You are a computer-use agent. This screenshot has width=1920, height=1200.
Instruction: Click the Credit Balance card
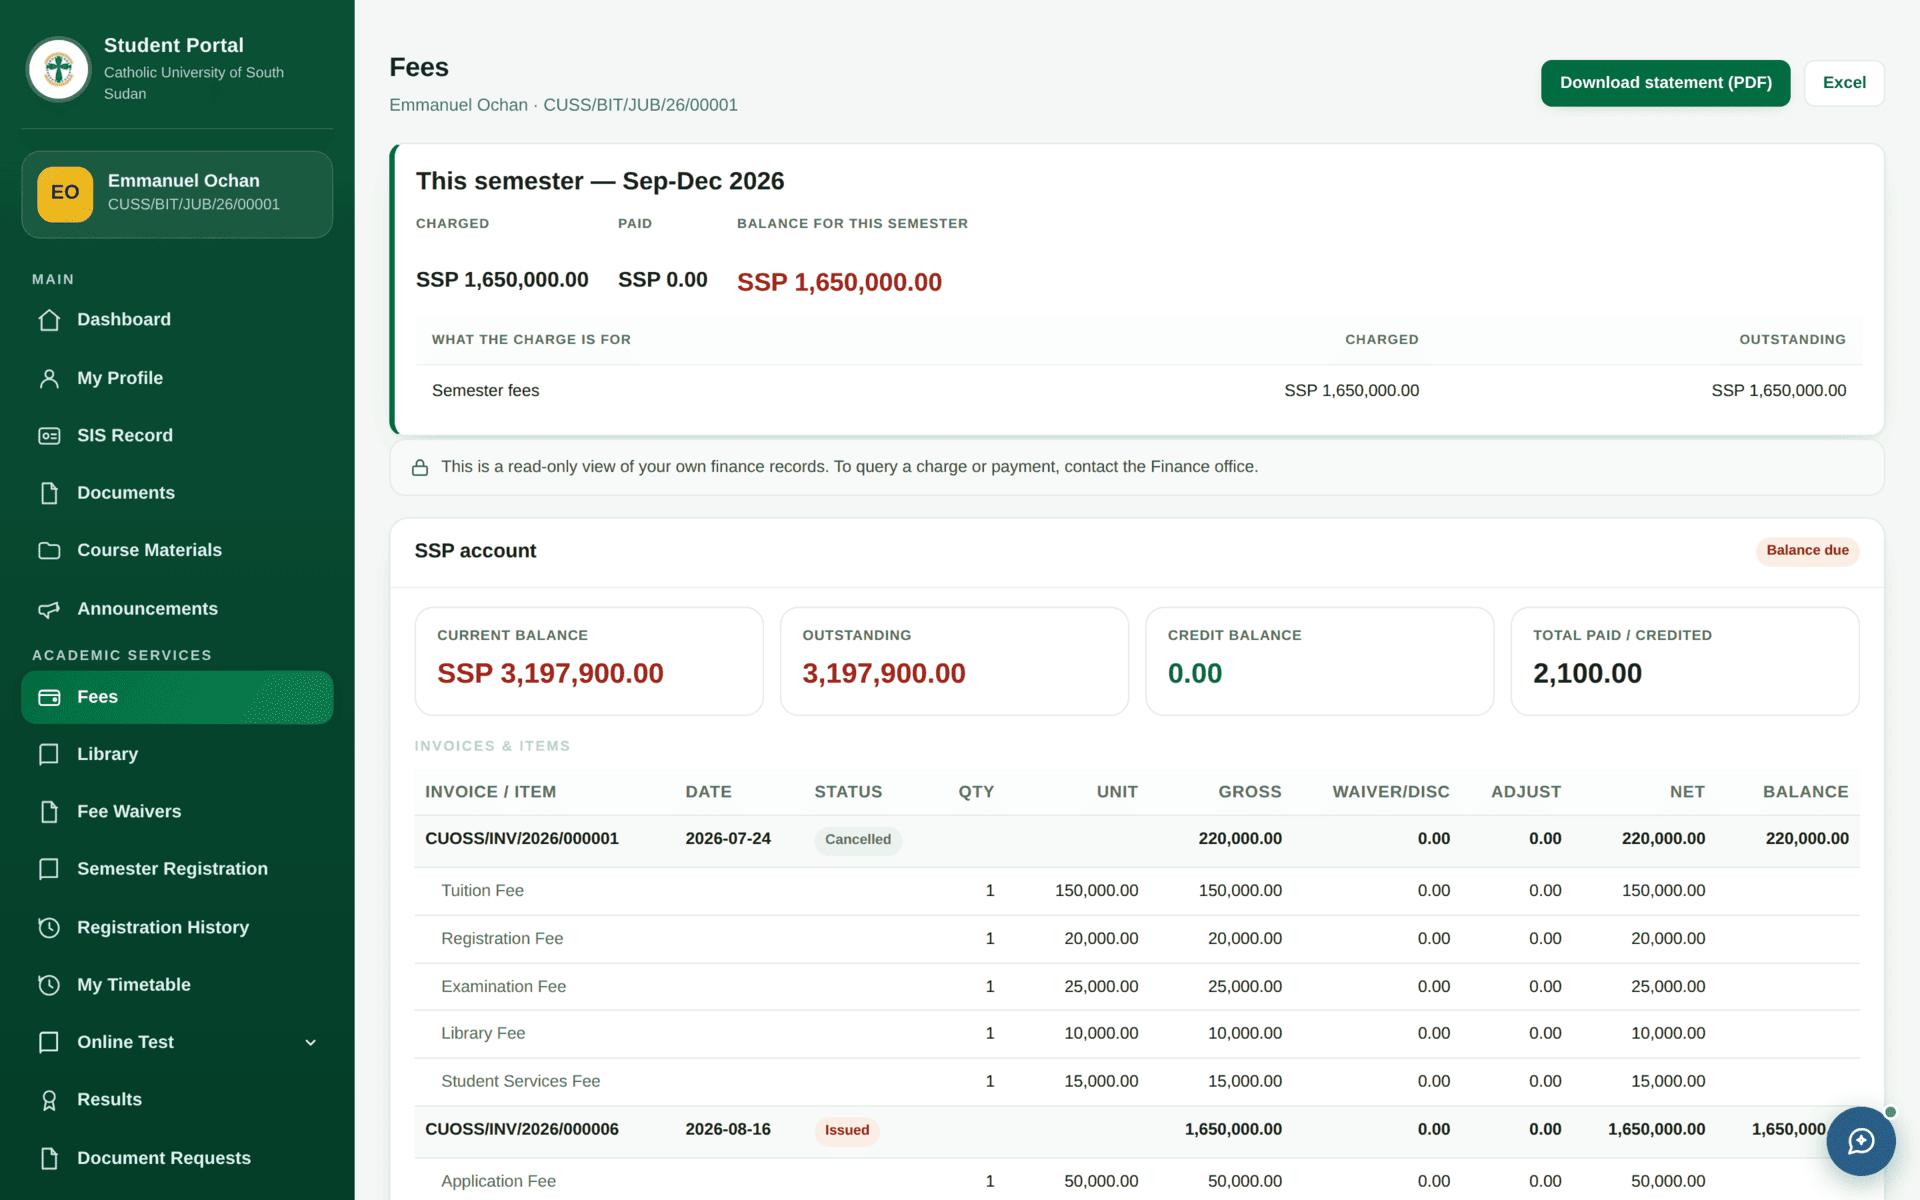tap(1319, 661)
